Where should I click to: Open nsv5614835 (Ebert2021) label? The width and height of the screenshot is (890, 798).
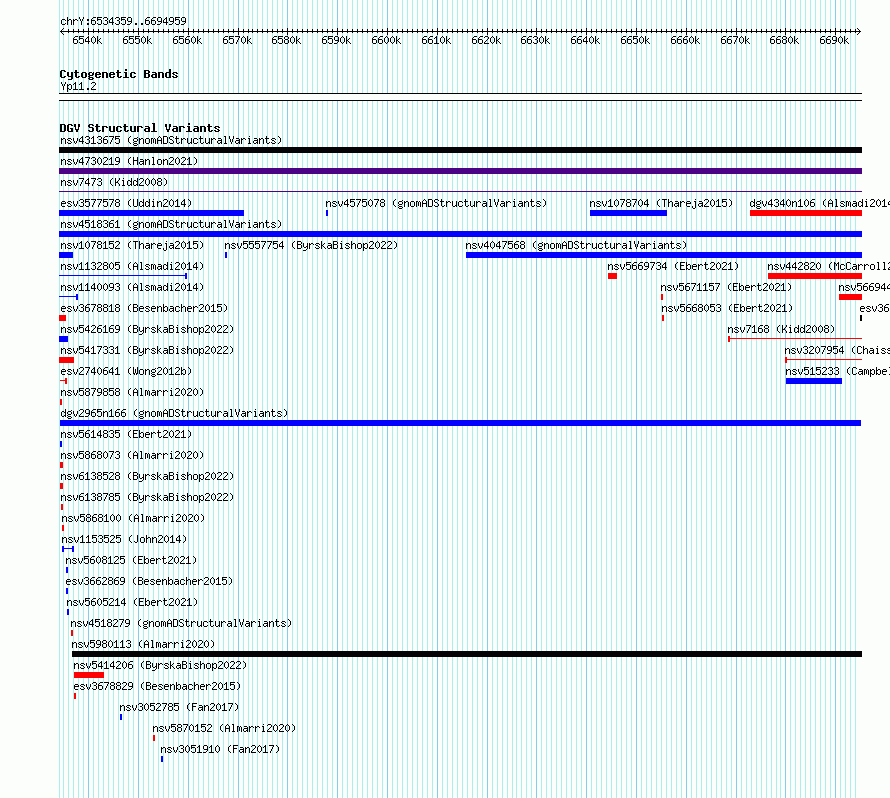coord(126,434)
